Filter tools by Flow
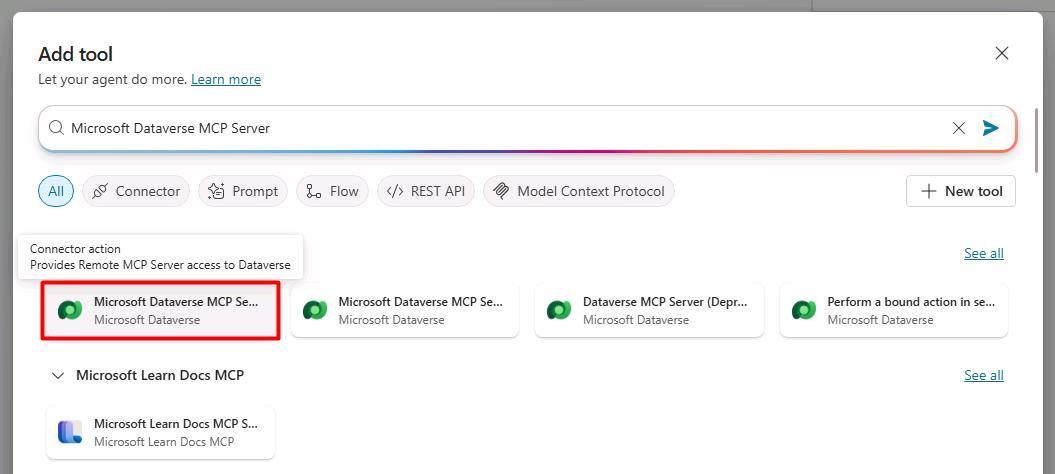Viewport: 1055px width, 474px height. tap(332, 191)
